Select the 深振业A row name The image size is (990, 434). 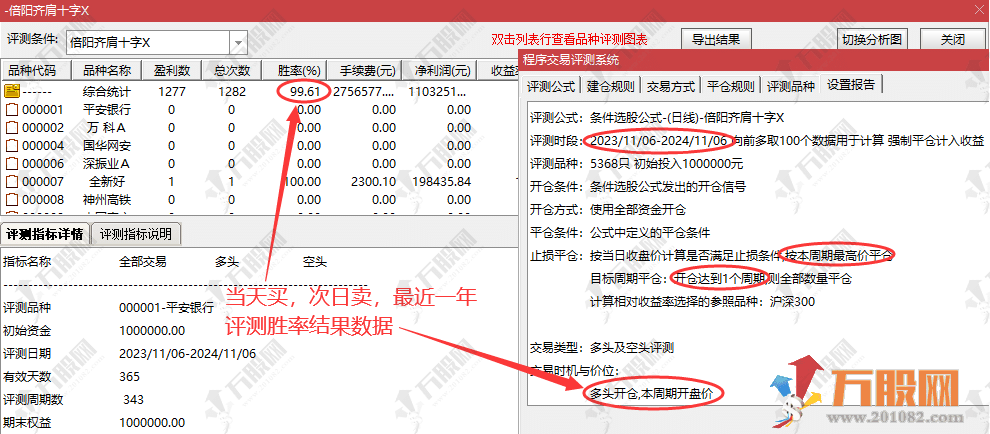click(x=107, y=164)
